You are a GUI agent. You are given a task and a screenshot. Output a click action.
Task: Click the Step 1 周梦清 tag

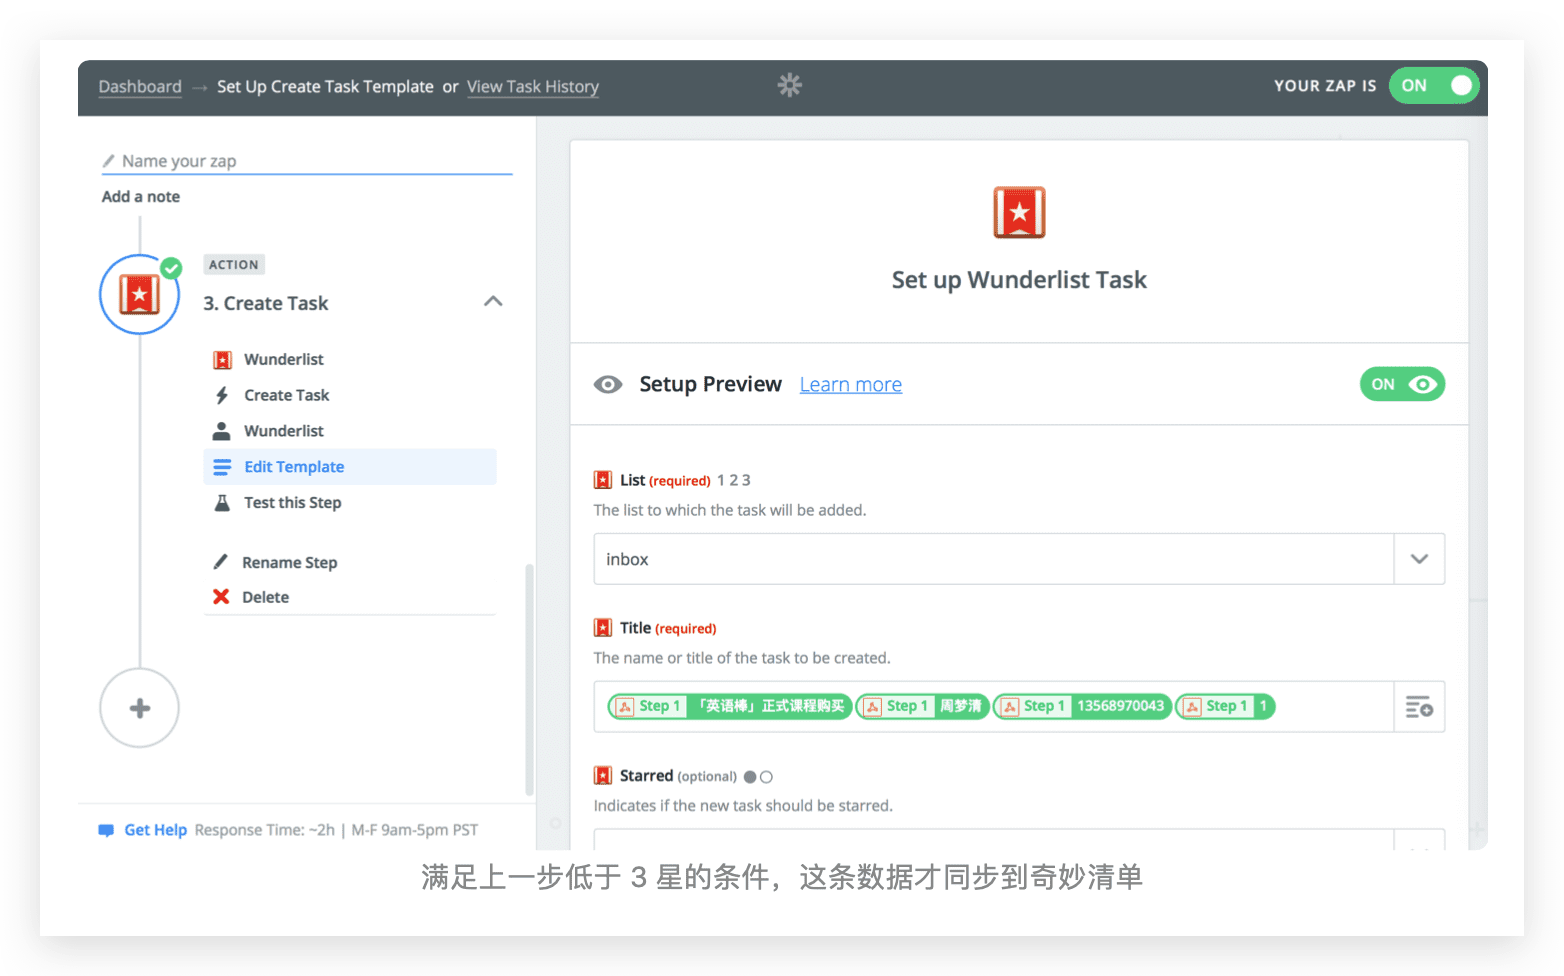pyautogui.click(x=922, y=707)
